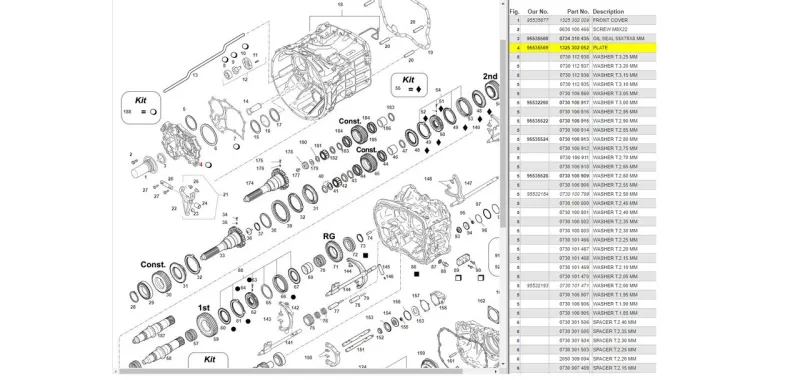Click the Our No. column header
Viewport: 800px width, 380px height.
click(538, 11)
